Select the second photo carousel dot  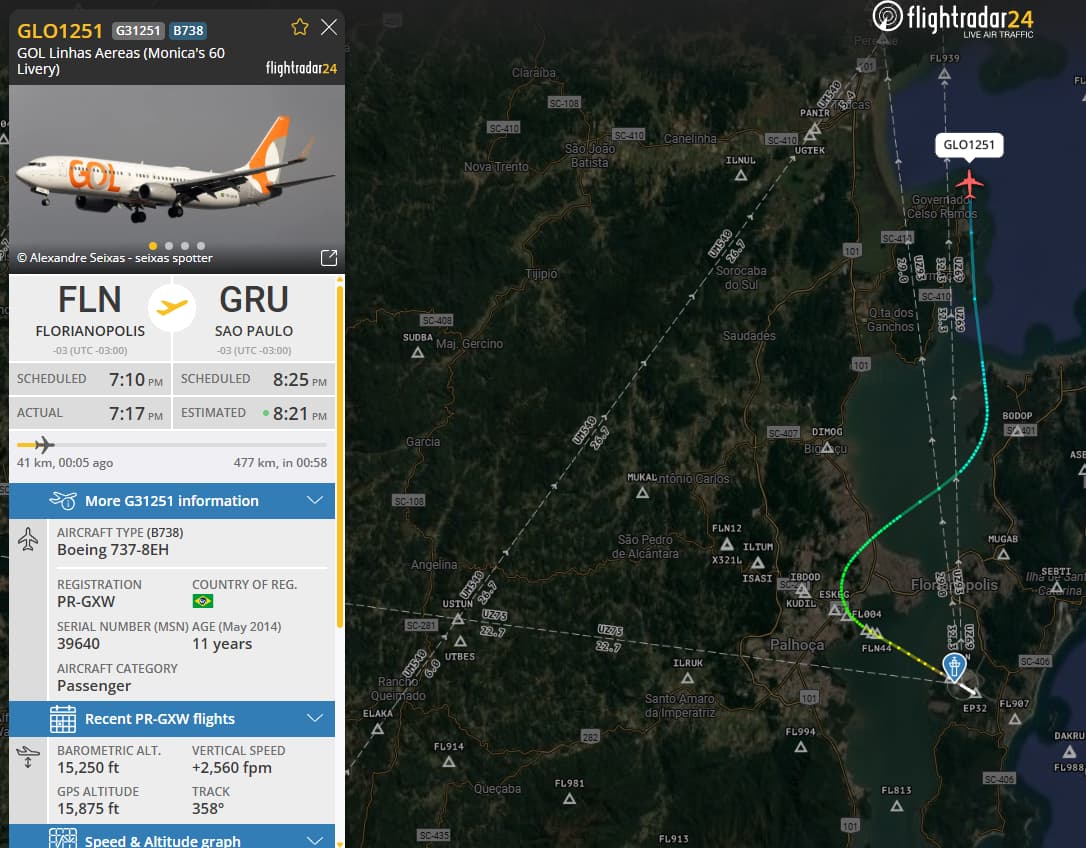[x=169, y=246]
